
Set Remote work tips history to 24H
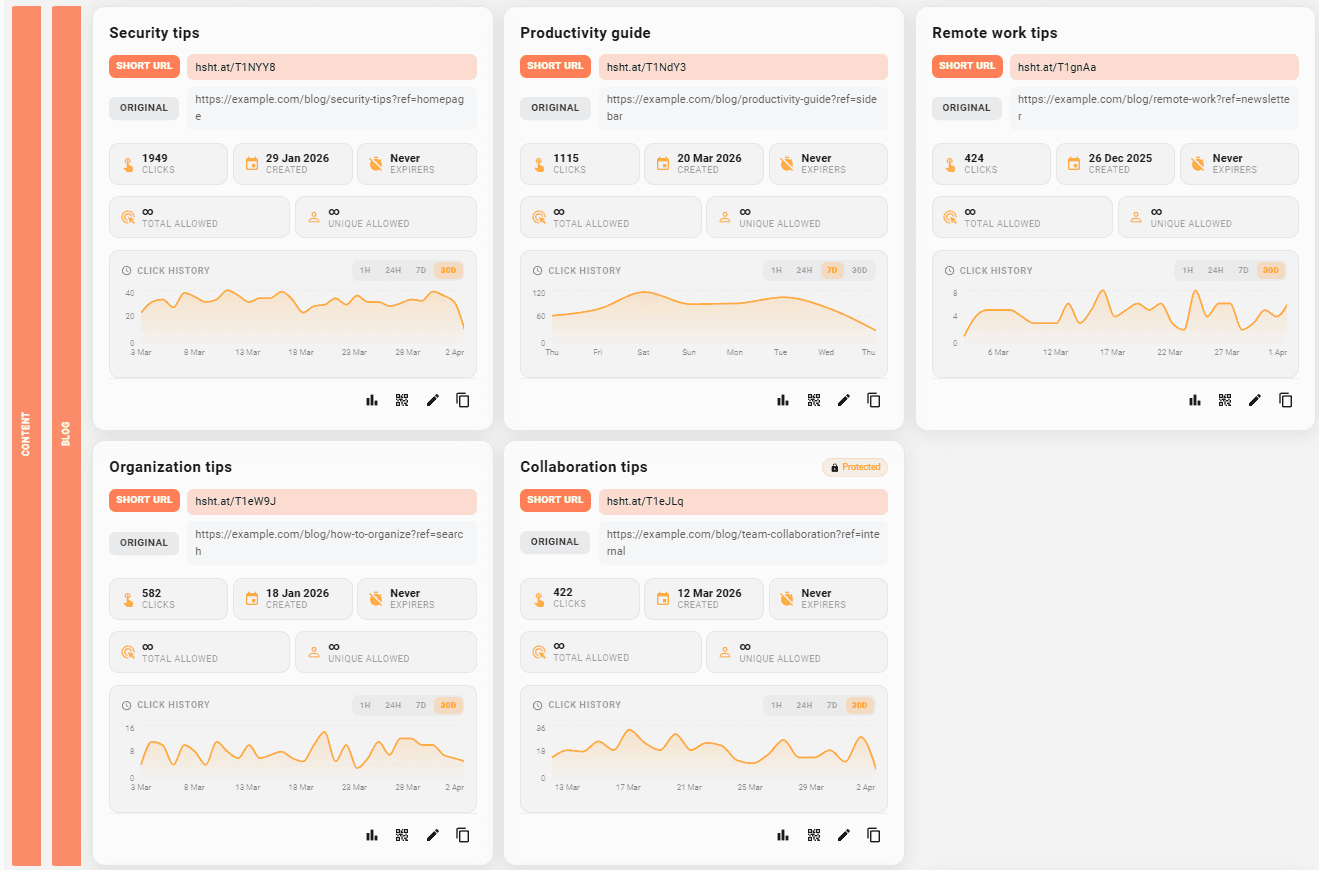[x=1215, y=270]
